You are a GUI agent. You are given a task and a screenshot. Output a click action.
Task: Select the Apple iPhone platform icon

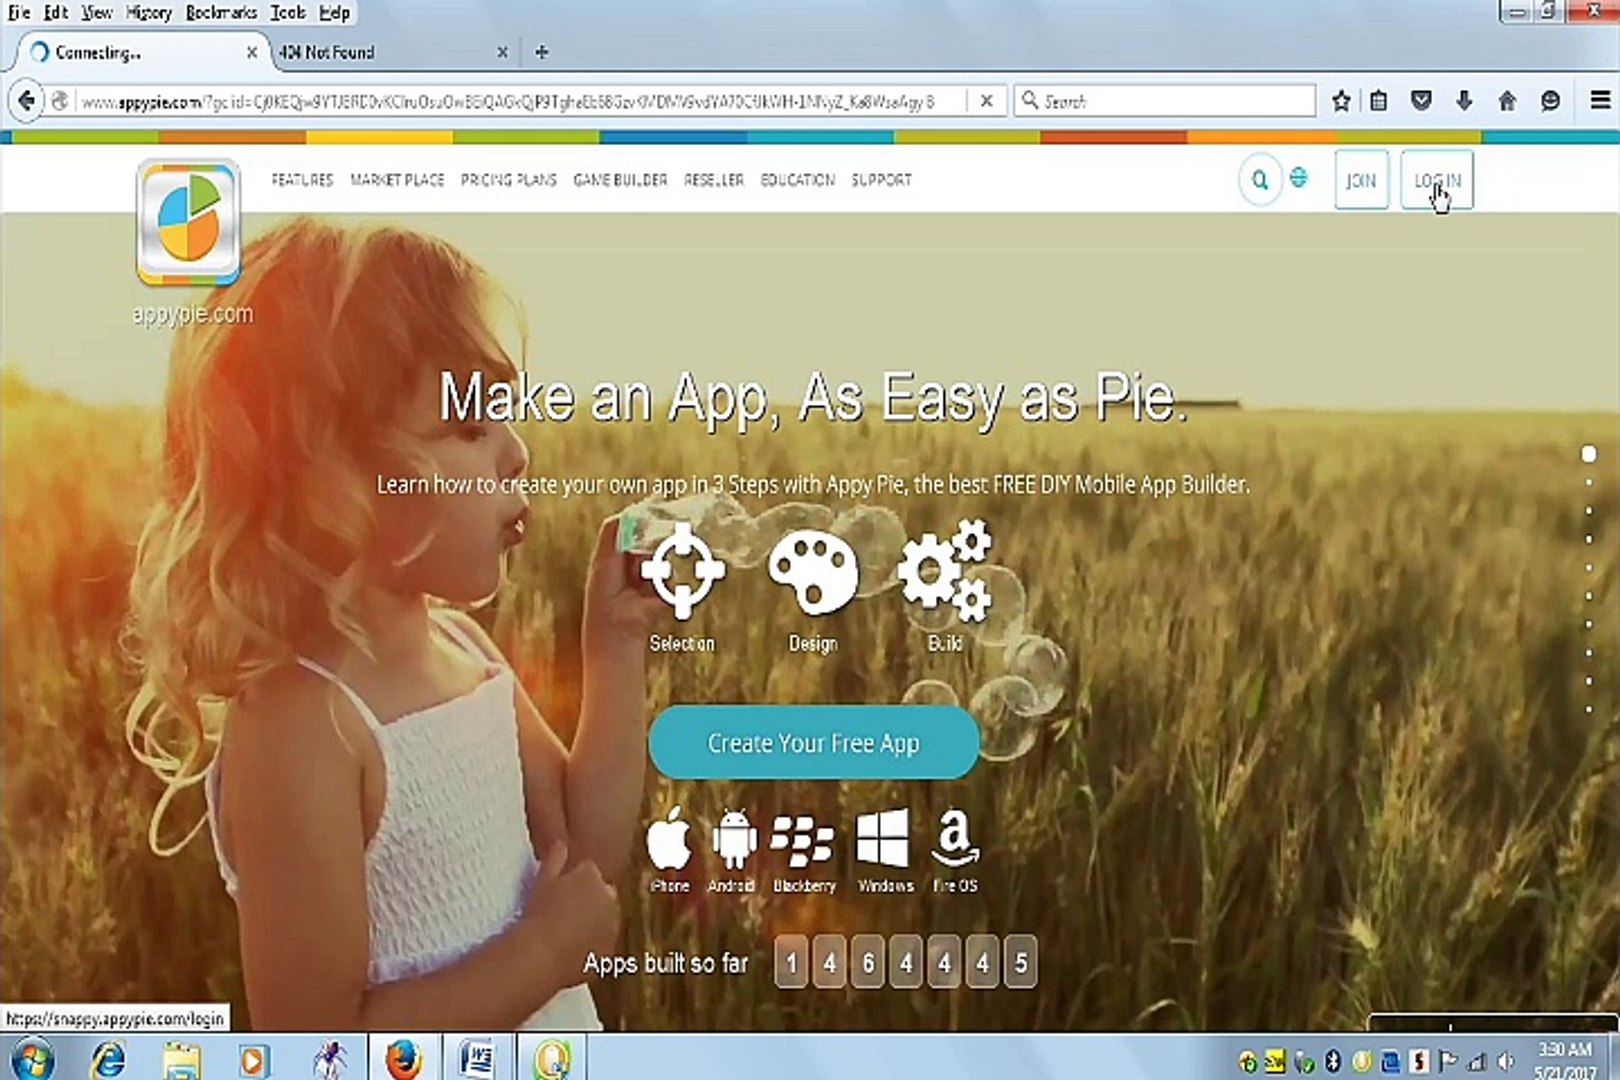pos(669,840)
